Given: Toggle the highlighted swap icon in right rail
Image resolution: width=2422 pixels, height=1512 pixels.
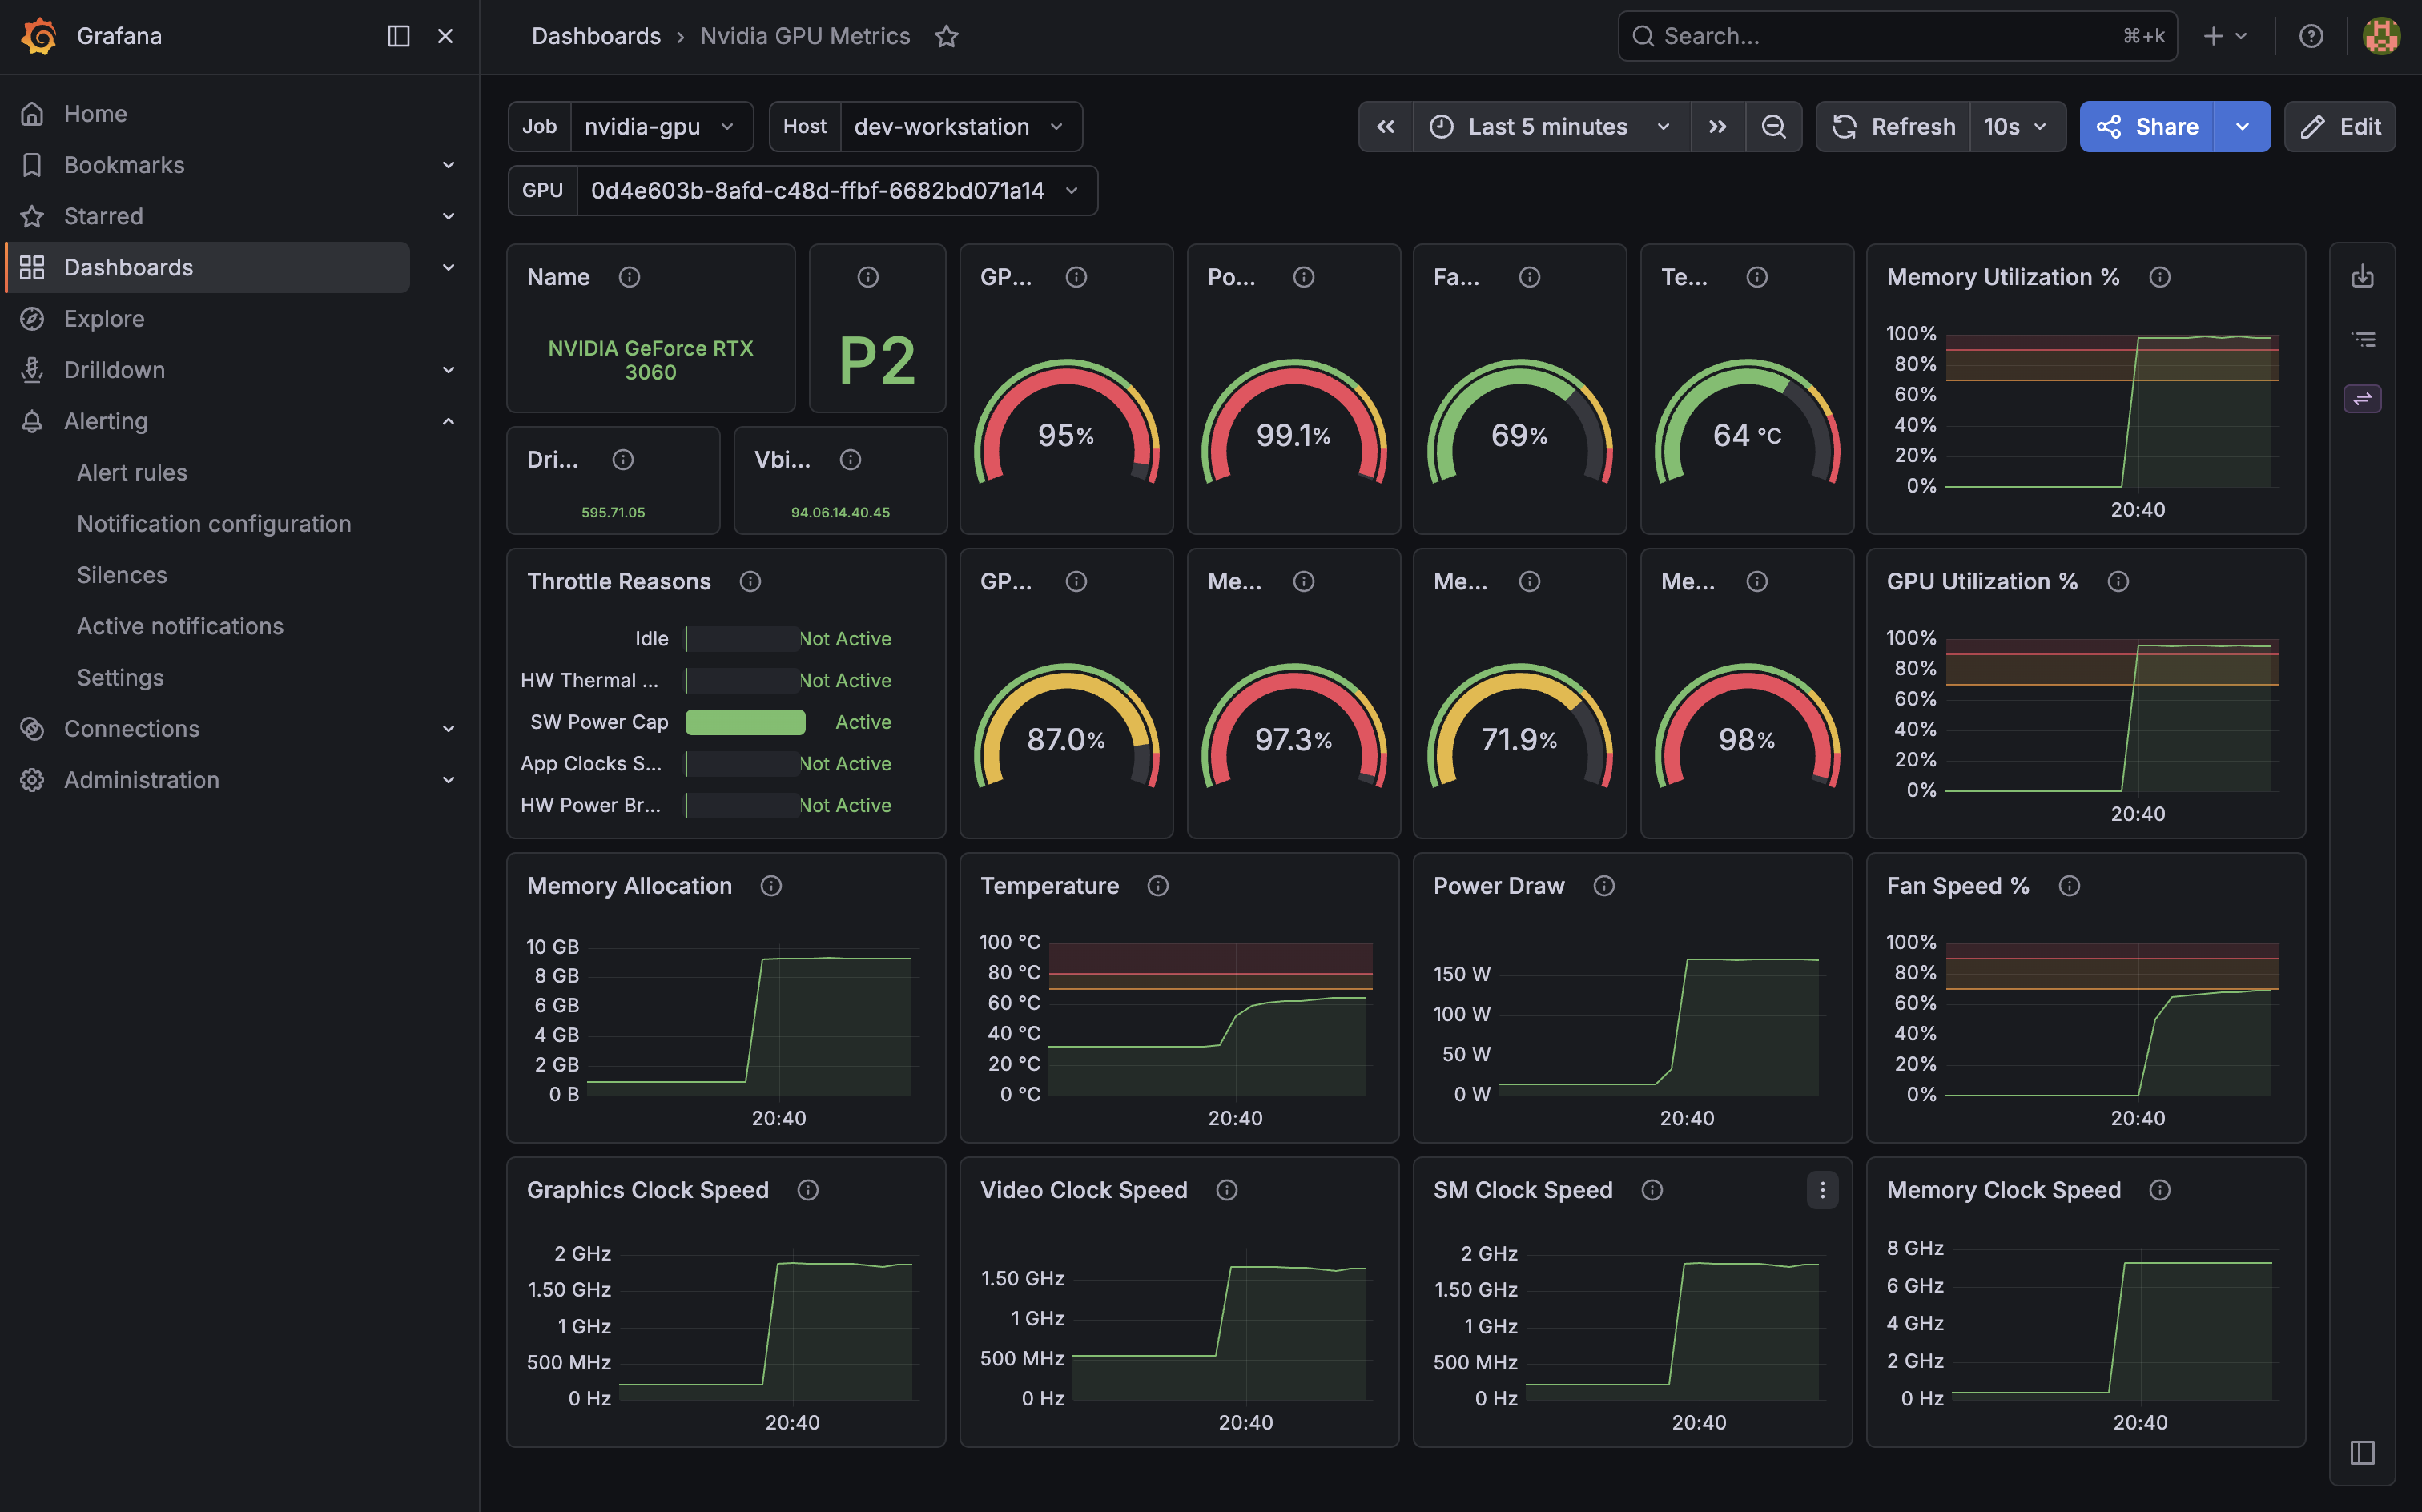Looking at the screenshot, I should tap(2362, 399).
